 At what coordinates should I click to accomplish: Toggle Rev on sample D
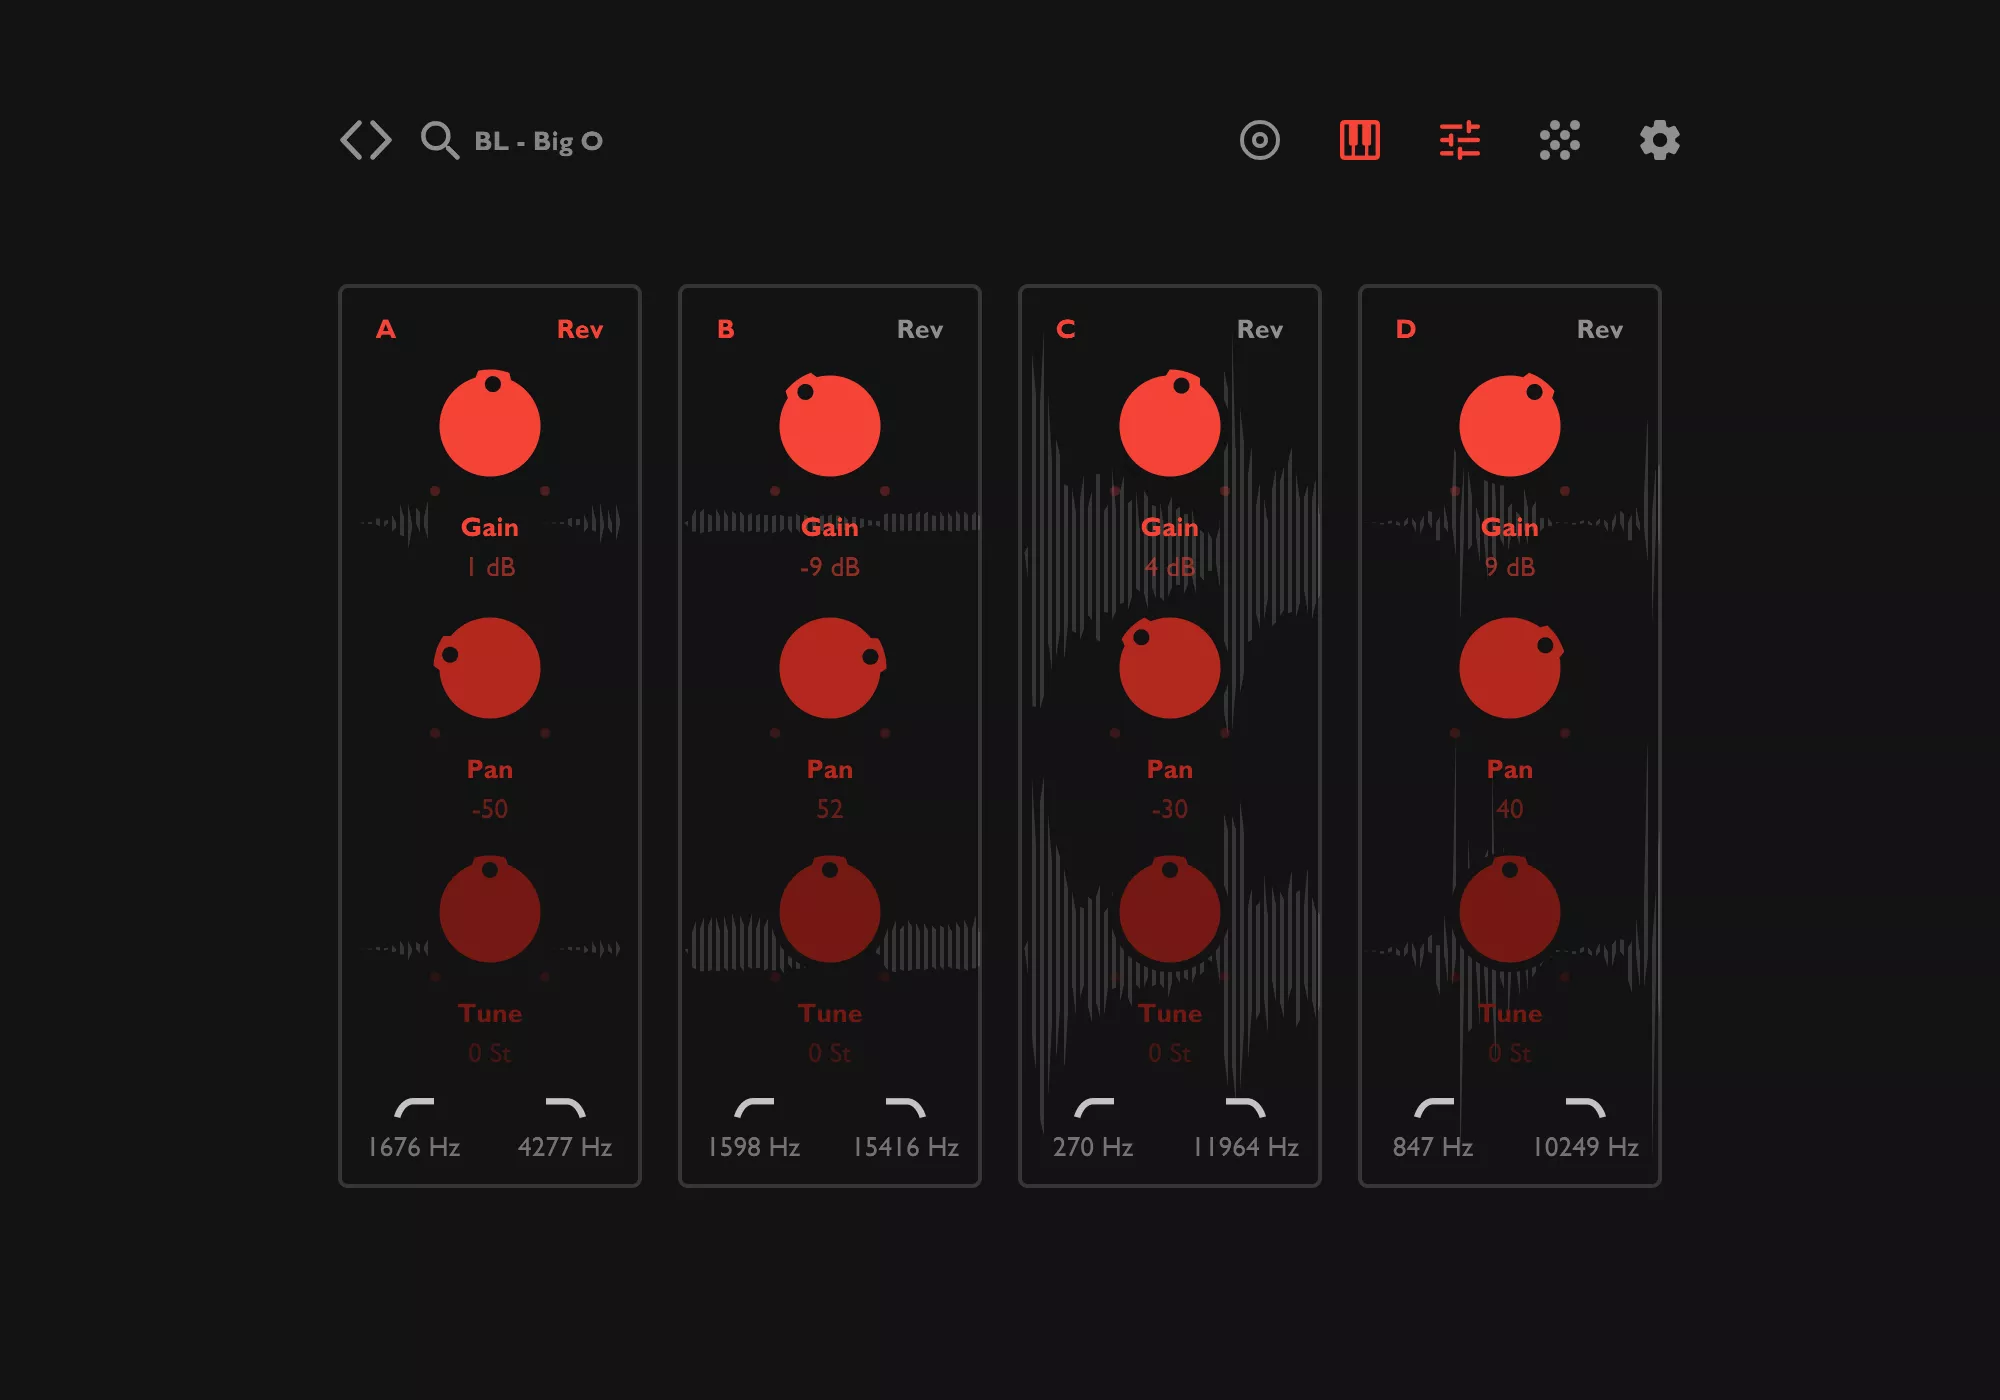(1598, 328)
